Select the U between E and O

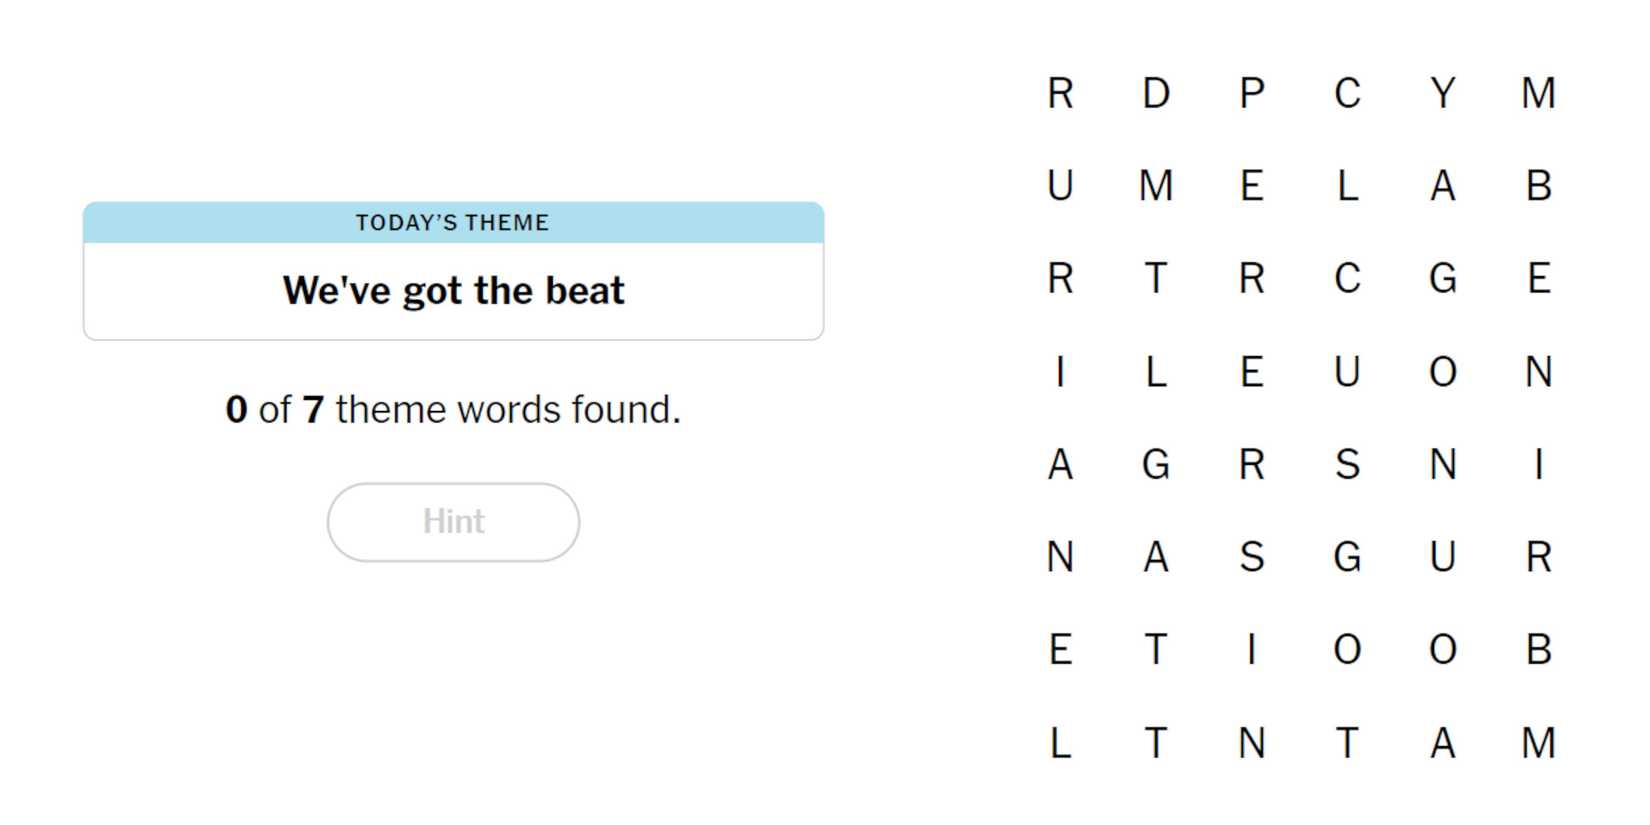pos(1347,372)
